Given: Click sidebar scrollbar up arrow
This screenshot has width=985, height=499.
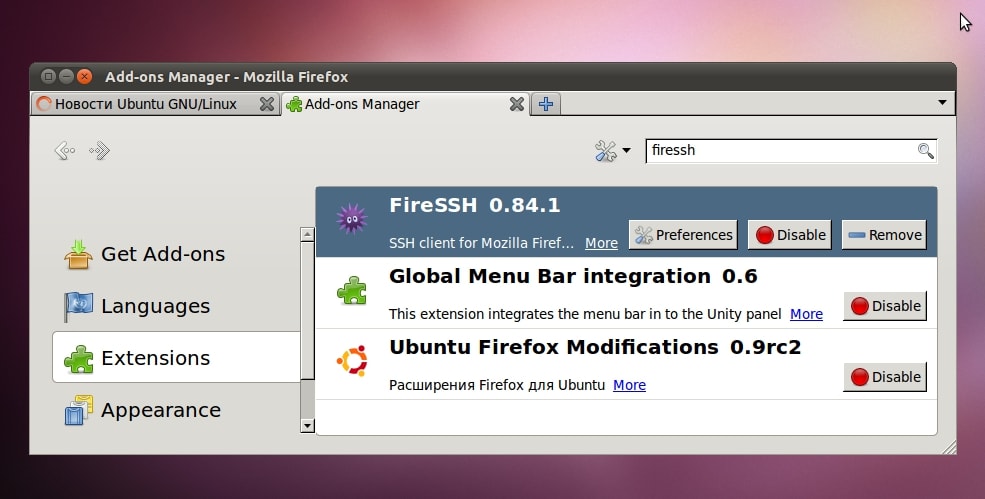Looking at the screenshot, I should (x=307, y=234).
